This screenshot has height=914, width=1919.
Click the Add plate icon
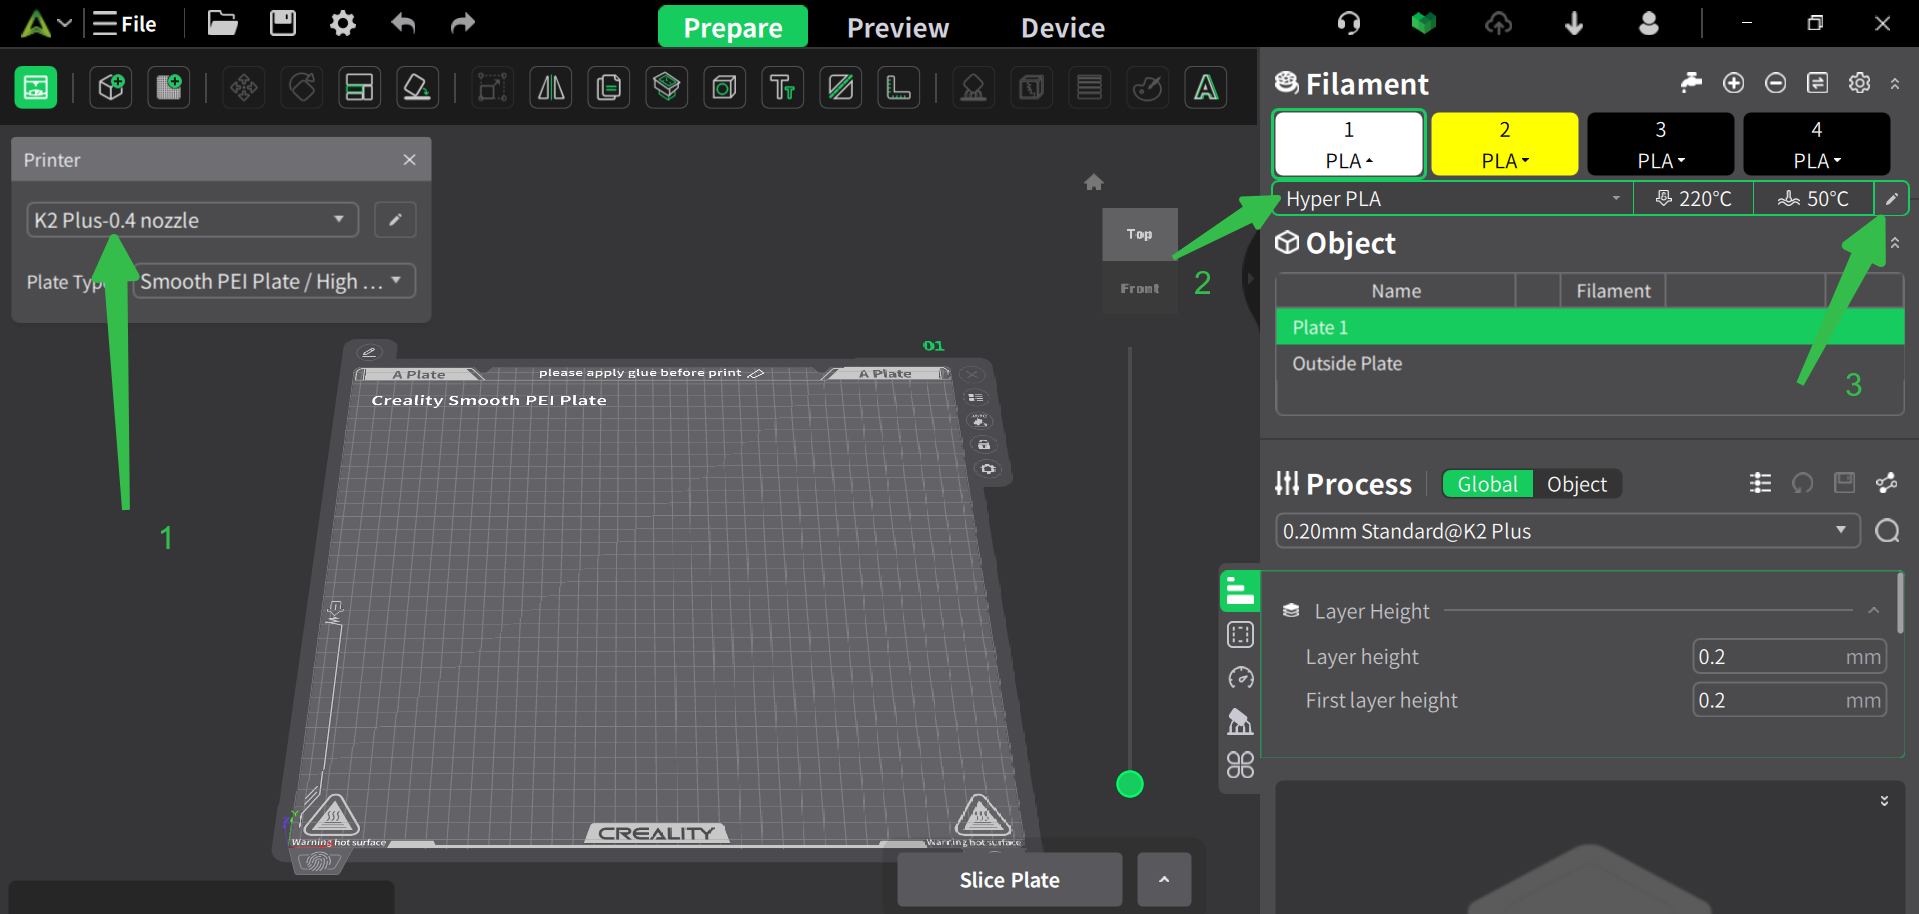(169, 88)
